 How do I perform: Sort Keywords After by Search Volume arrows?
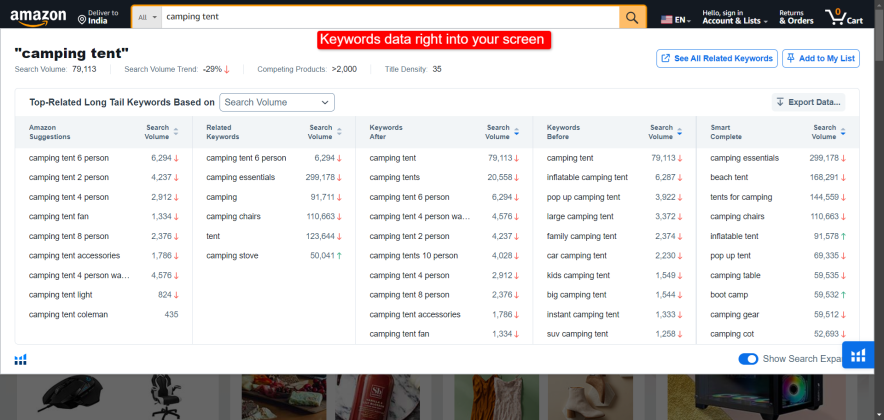pyautogui.click(x=516, y=132)
